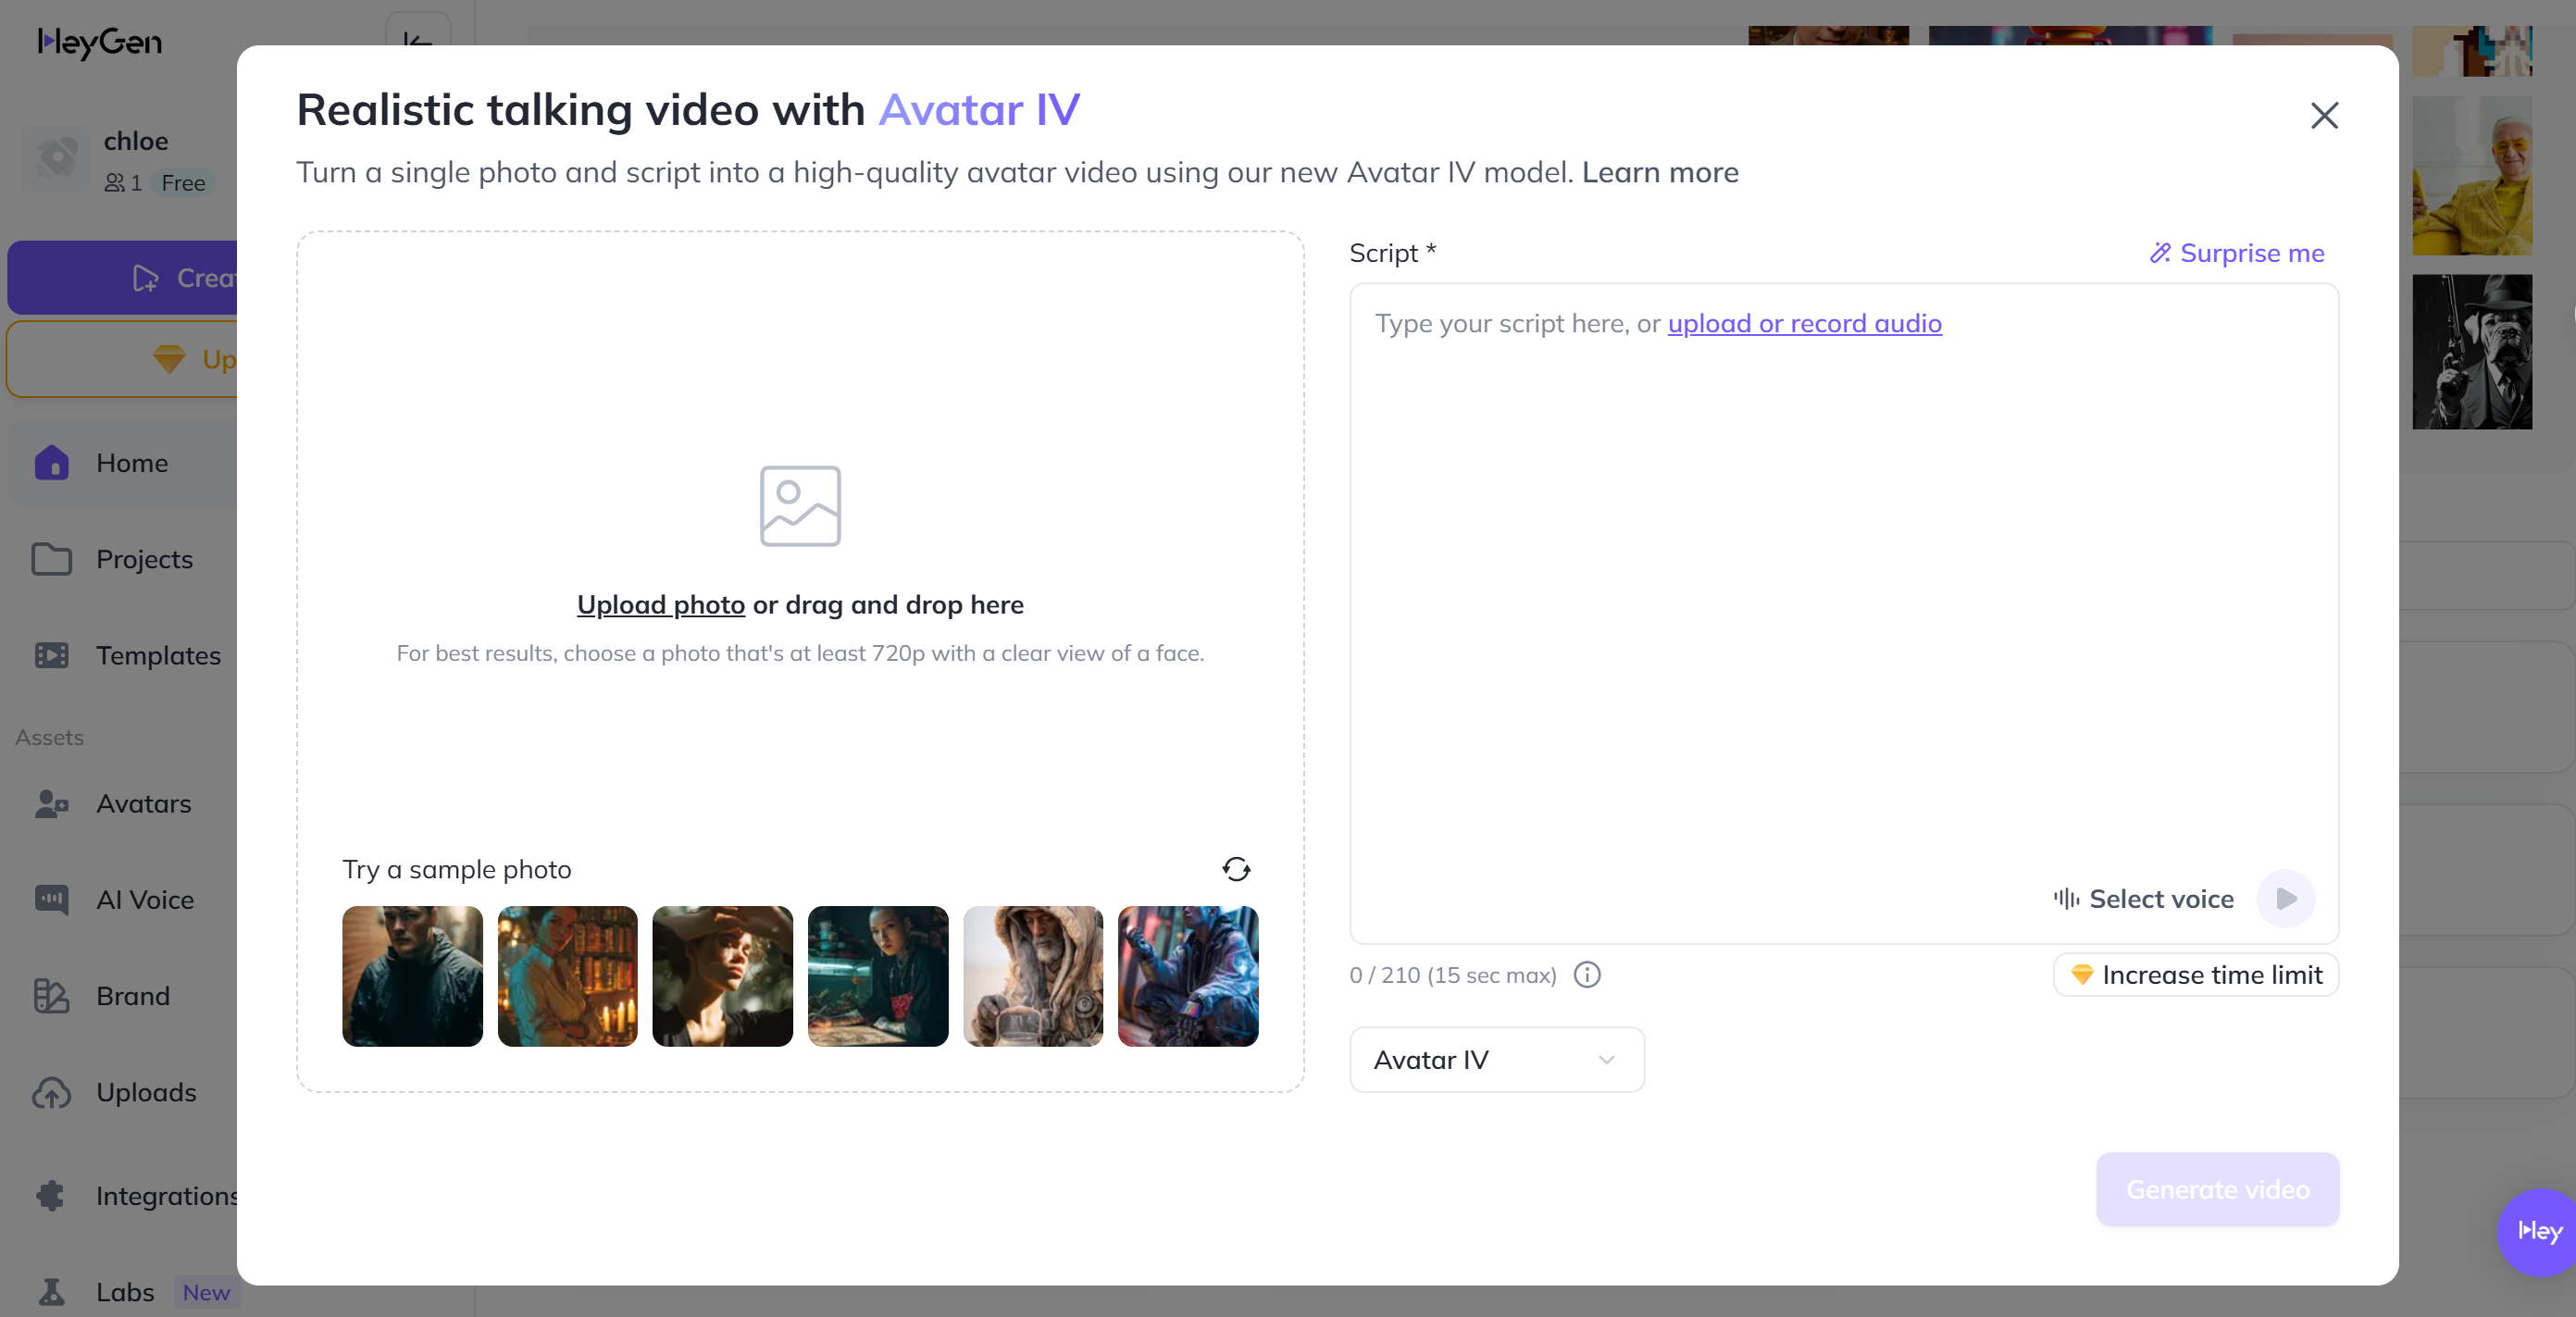Open Labs in sidebar
This screenshot has width=2576, height=1317.
tap(125, 1291)
